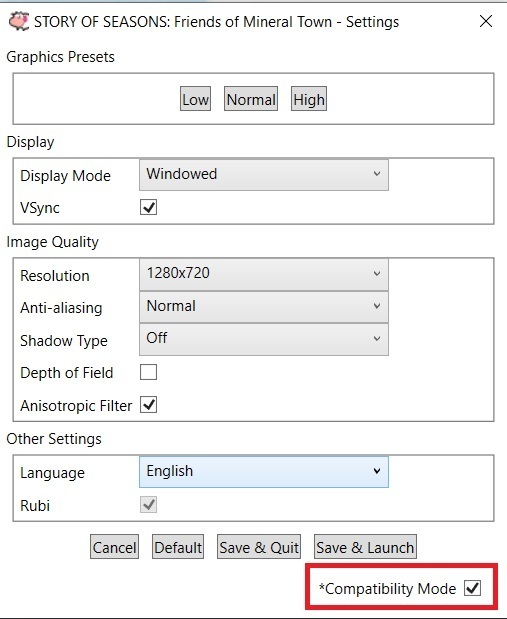The image size is (507, 619).
Task: Open the Anti-aliasing dropdown
Action: (264, 307)
